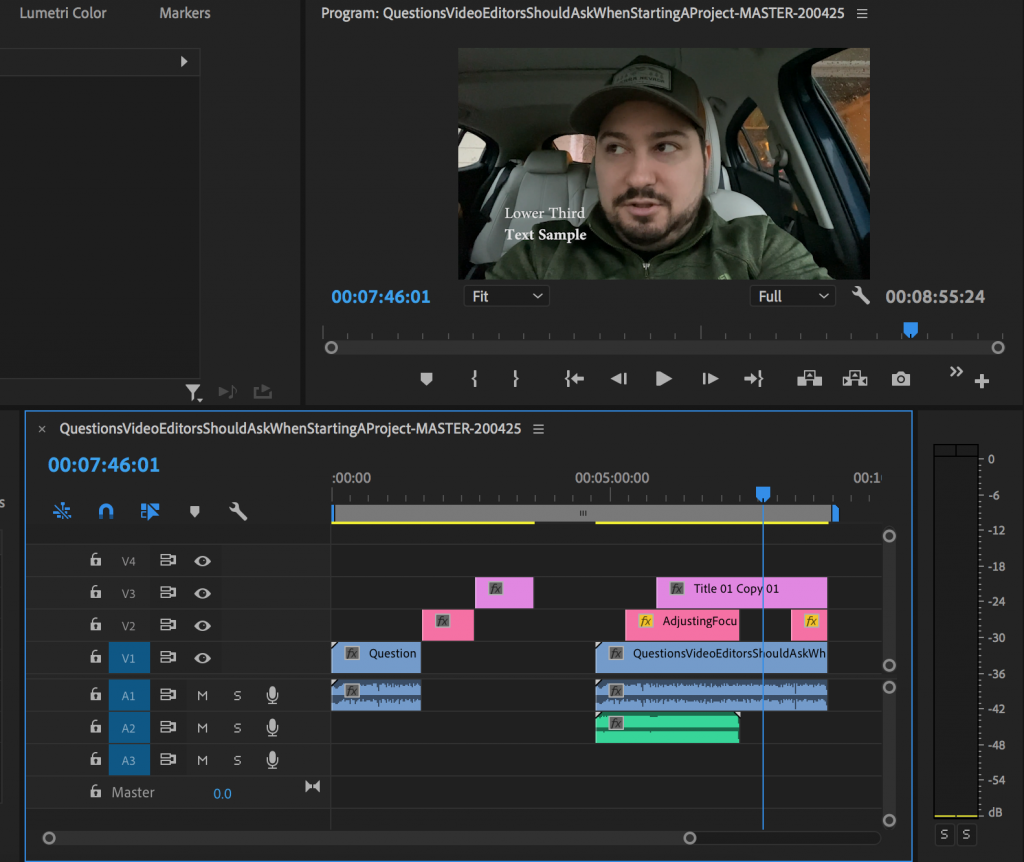Target the V1 video track

129,658
